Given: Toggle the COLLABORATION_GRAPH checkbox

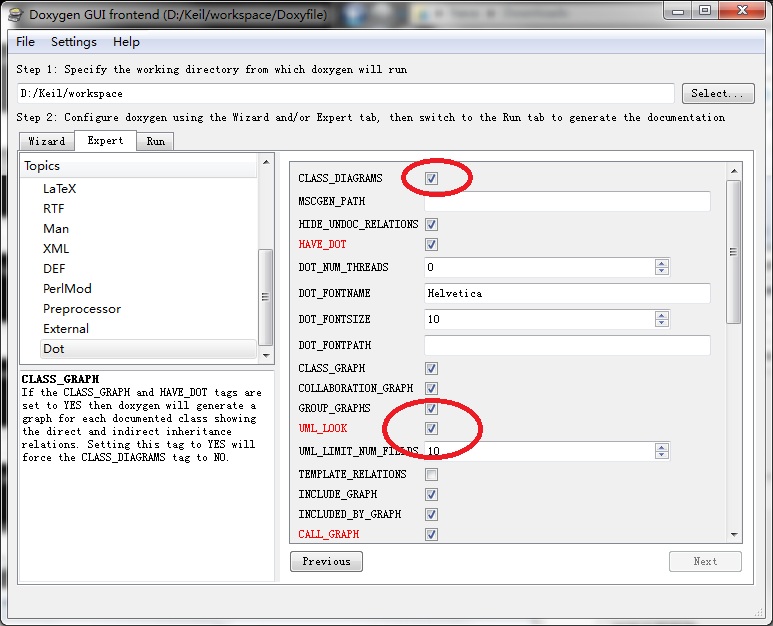Looking at the screenshot, I should coord(431,388).
